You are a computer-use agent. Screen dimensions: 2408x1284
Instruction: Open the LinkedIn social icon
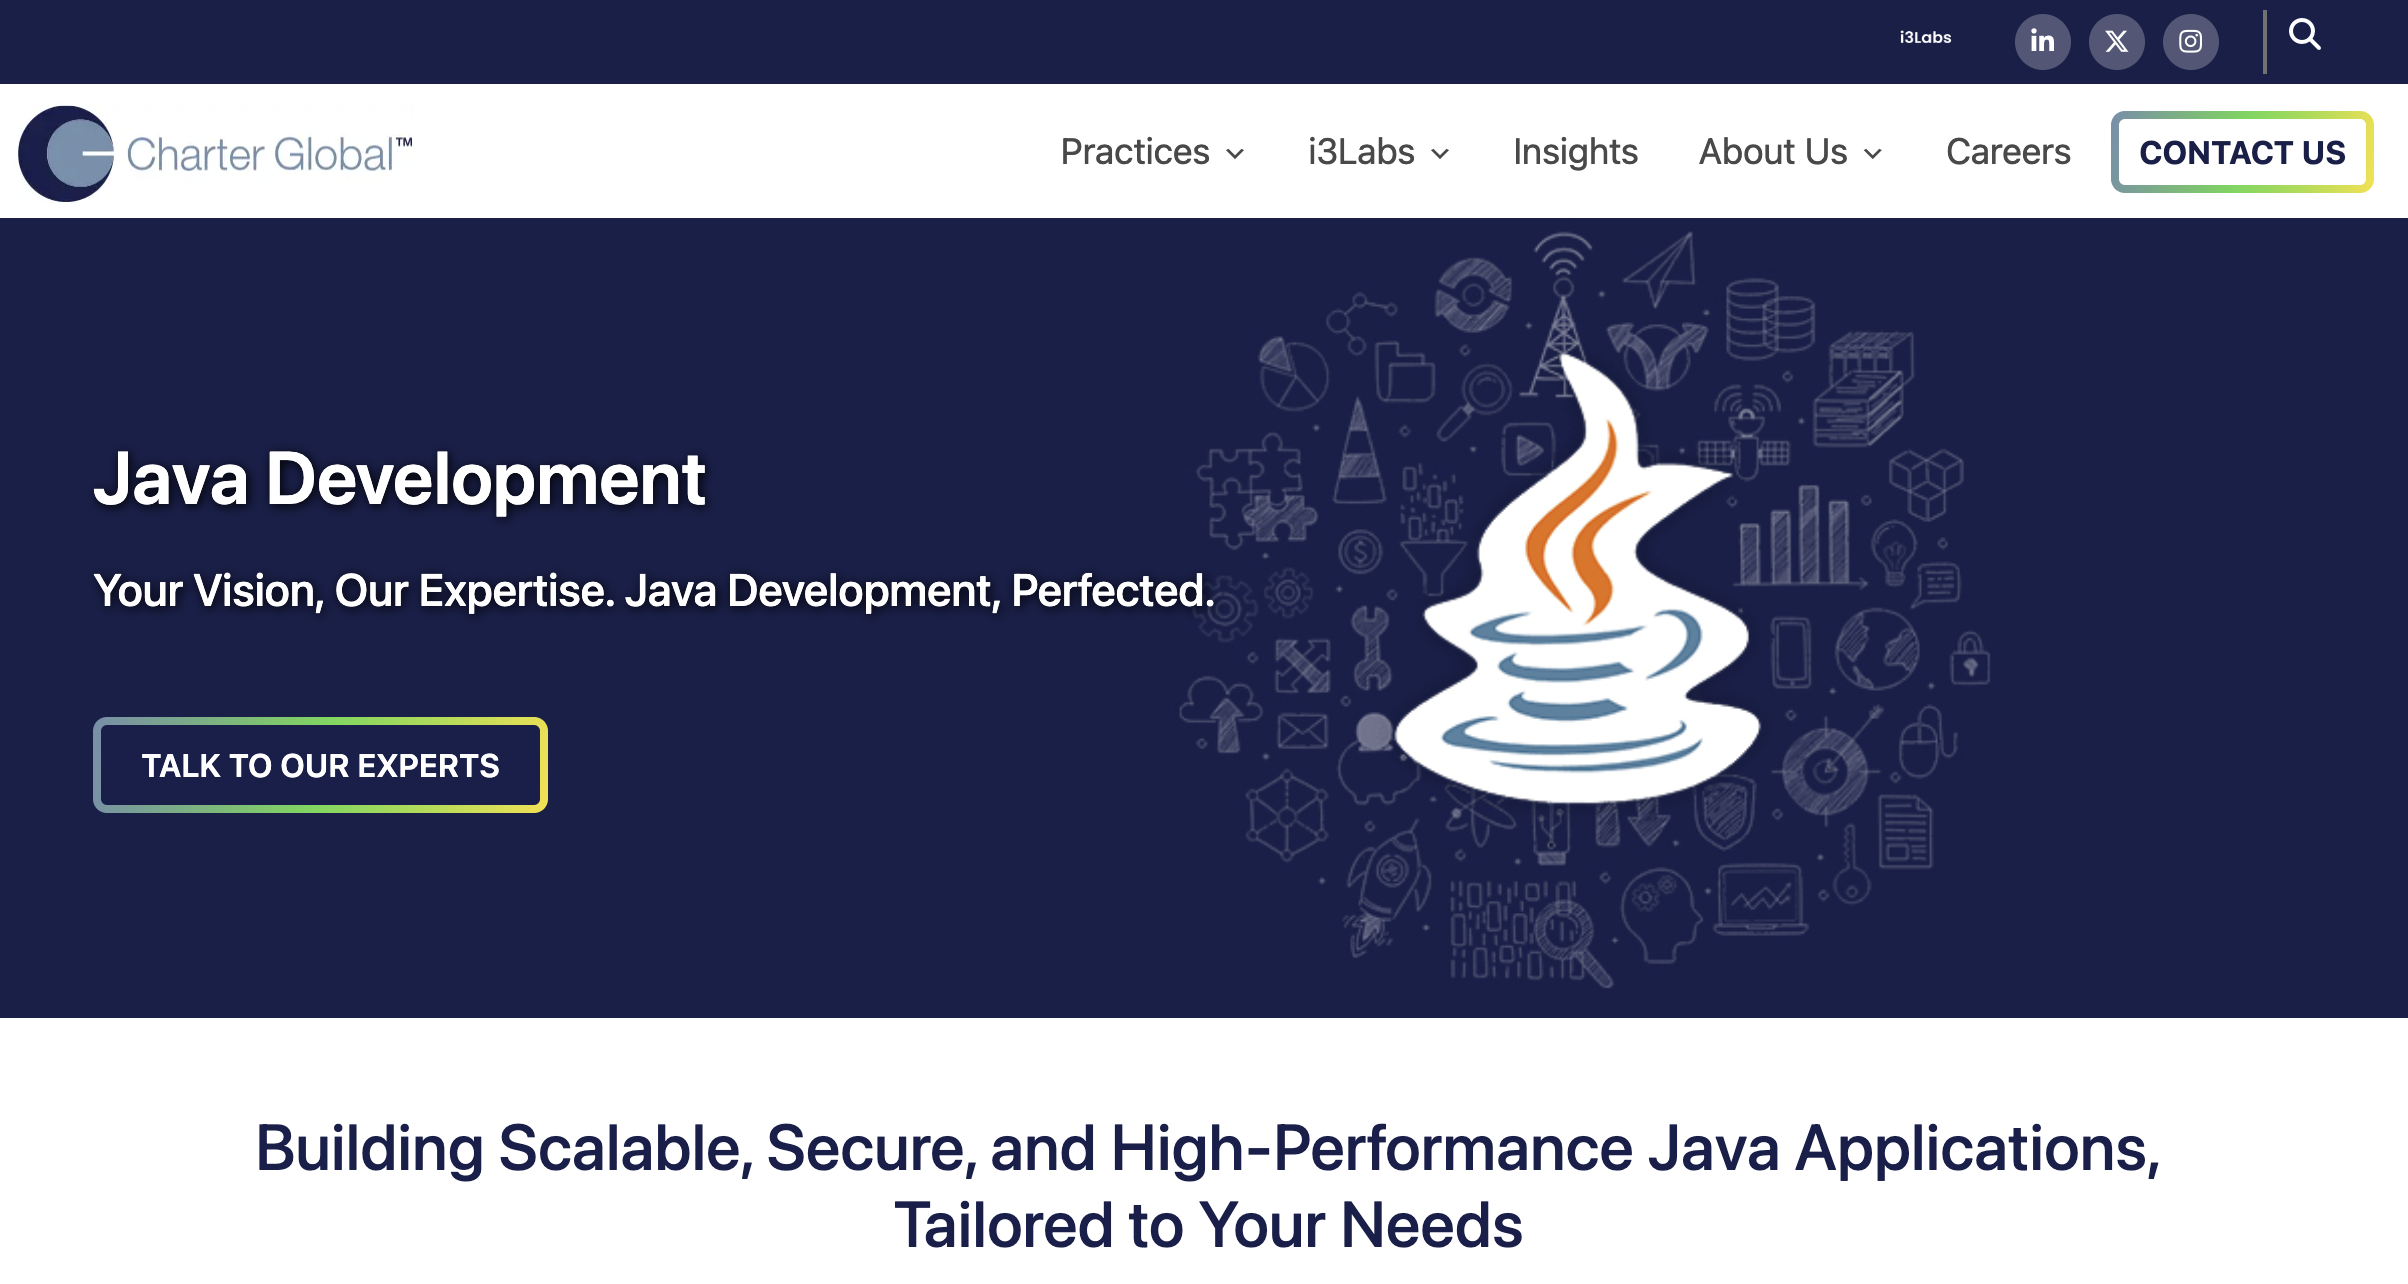(x=2042, y=41)
